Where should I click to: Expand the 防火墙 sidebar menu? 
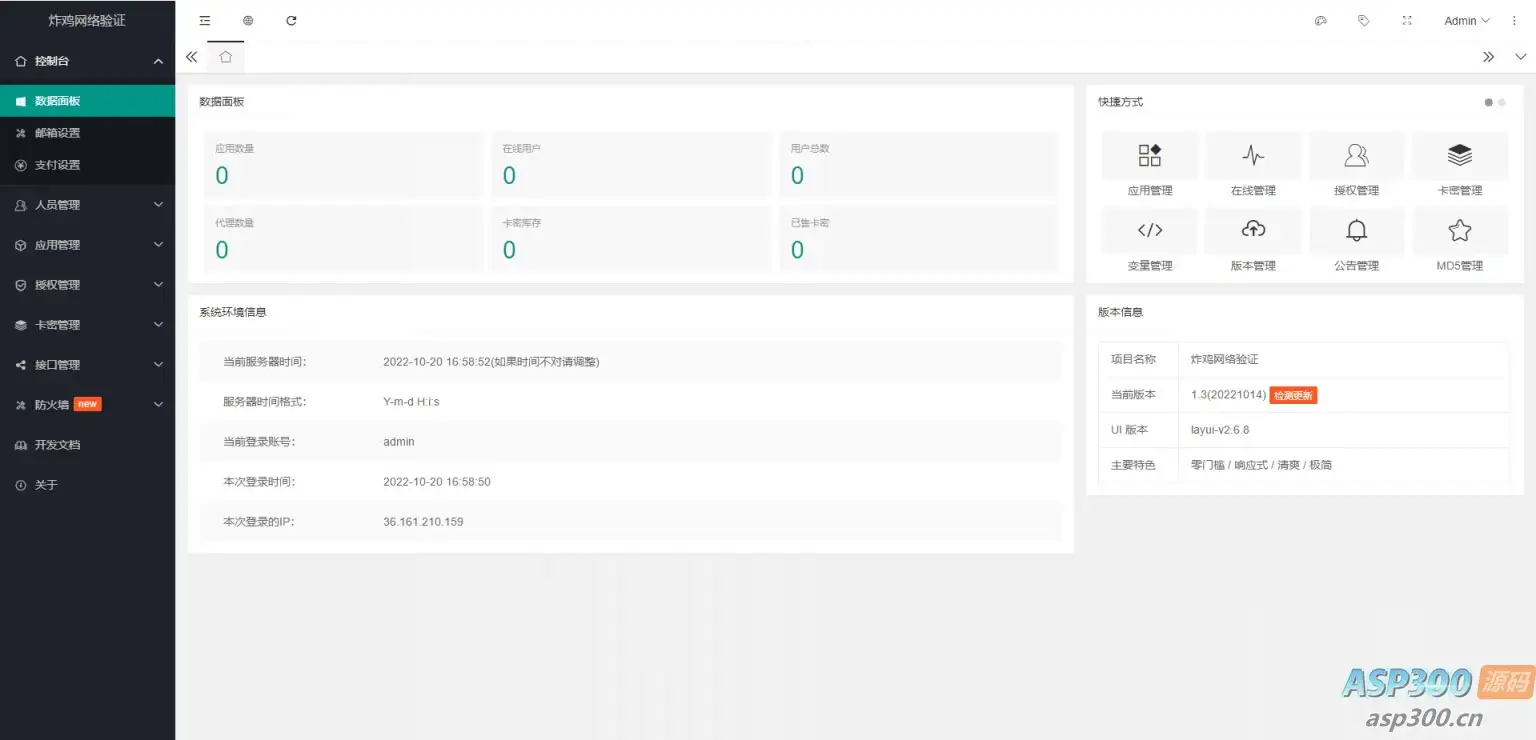pos(87,405)
